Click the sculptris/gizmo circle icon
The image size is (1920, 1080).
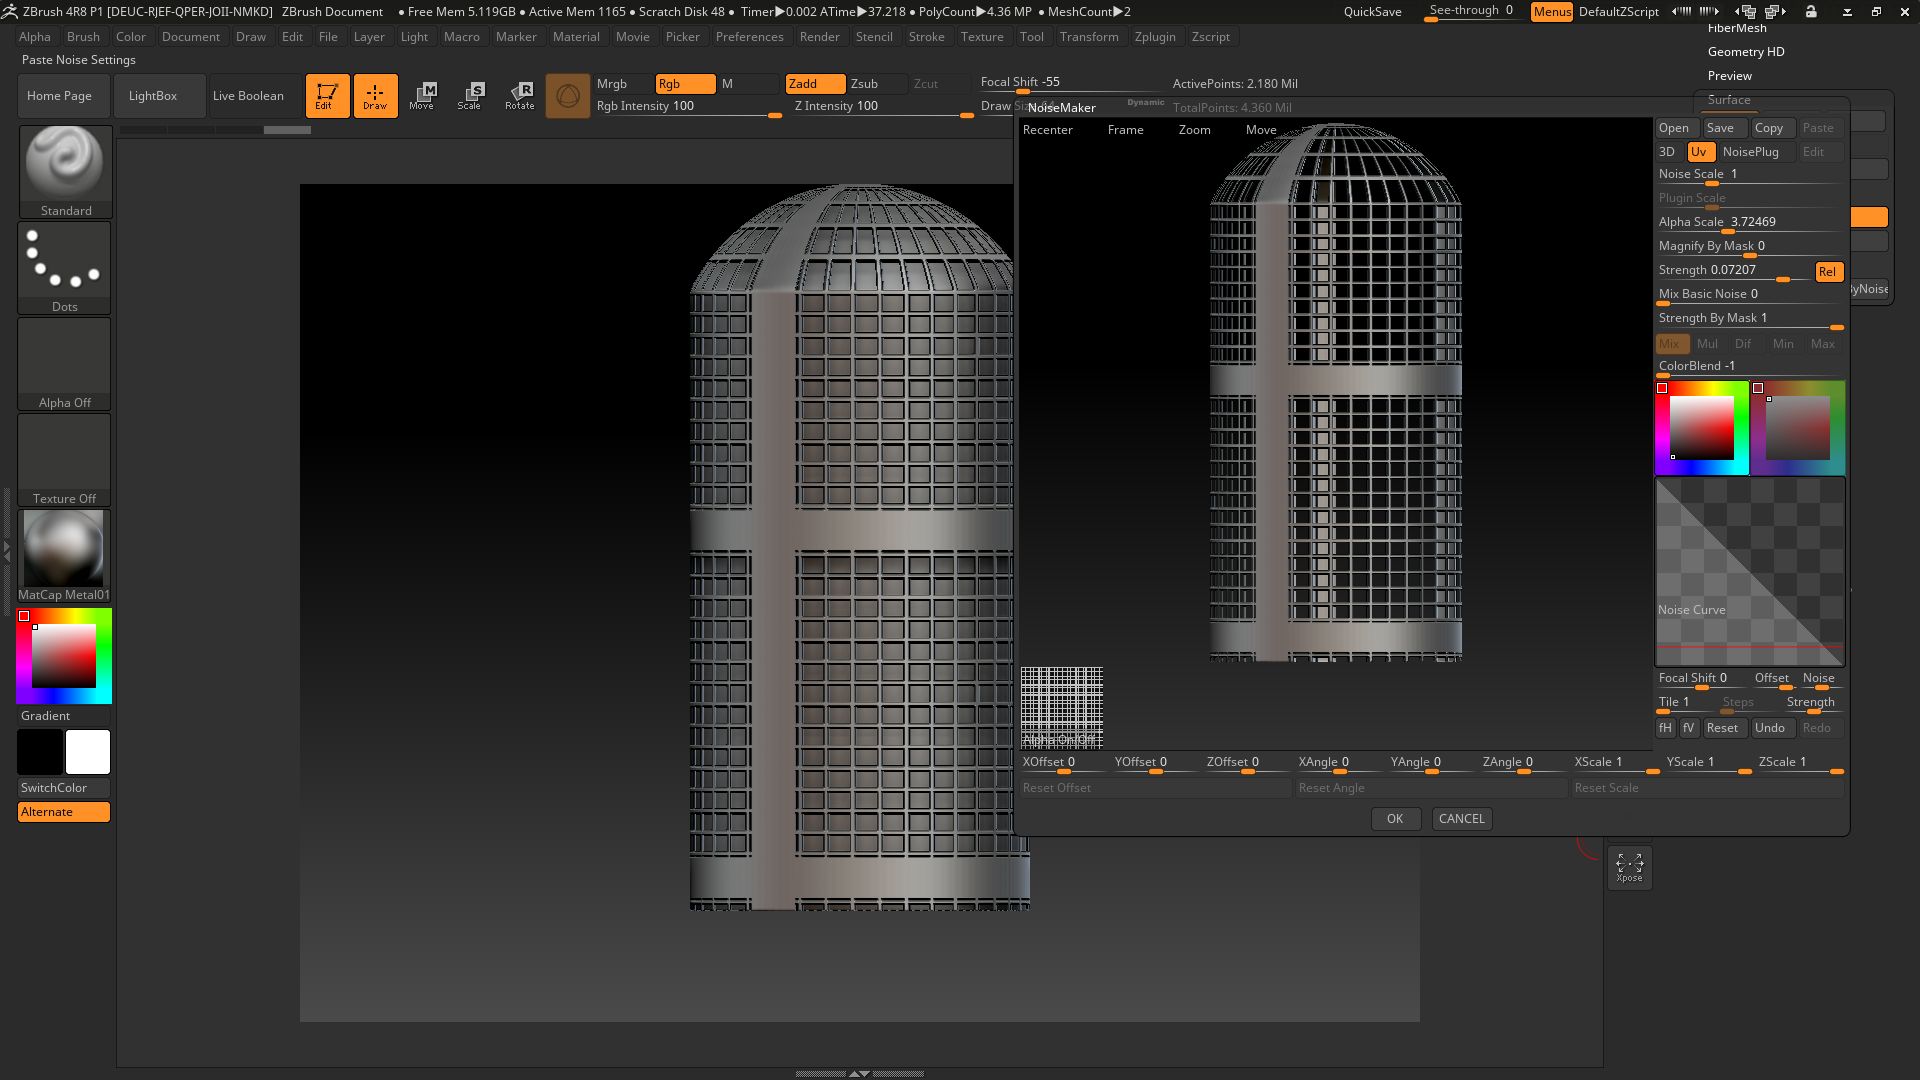click(x=567, y=96)
